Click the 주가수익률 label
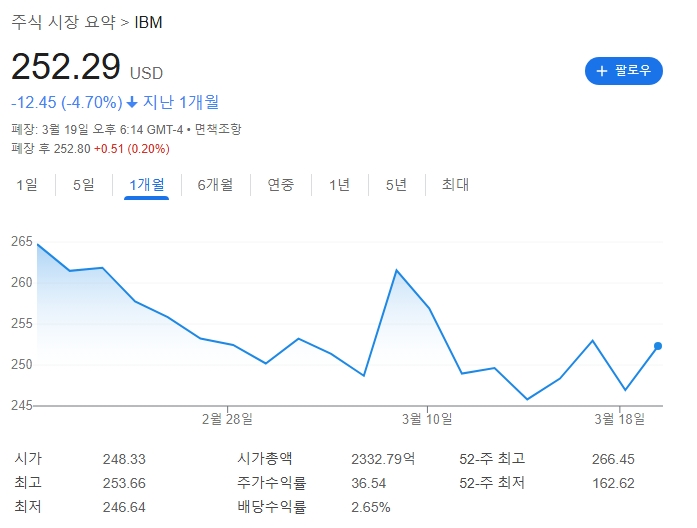Viewport: 697px width, 528px height. [x=272, y=483]
